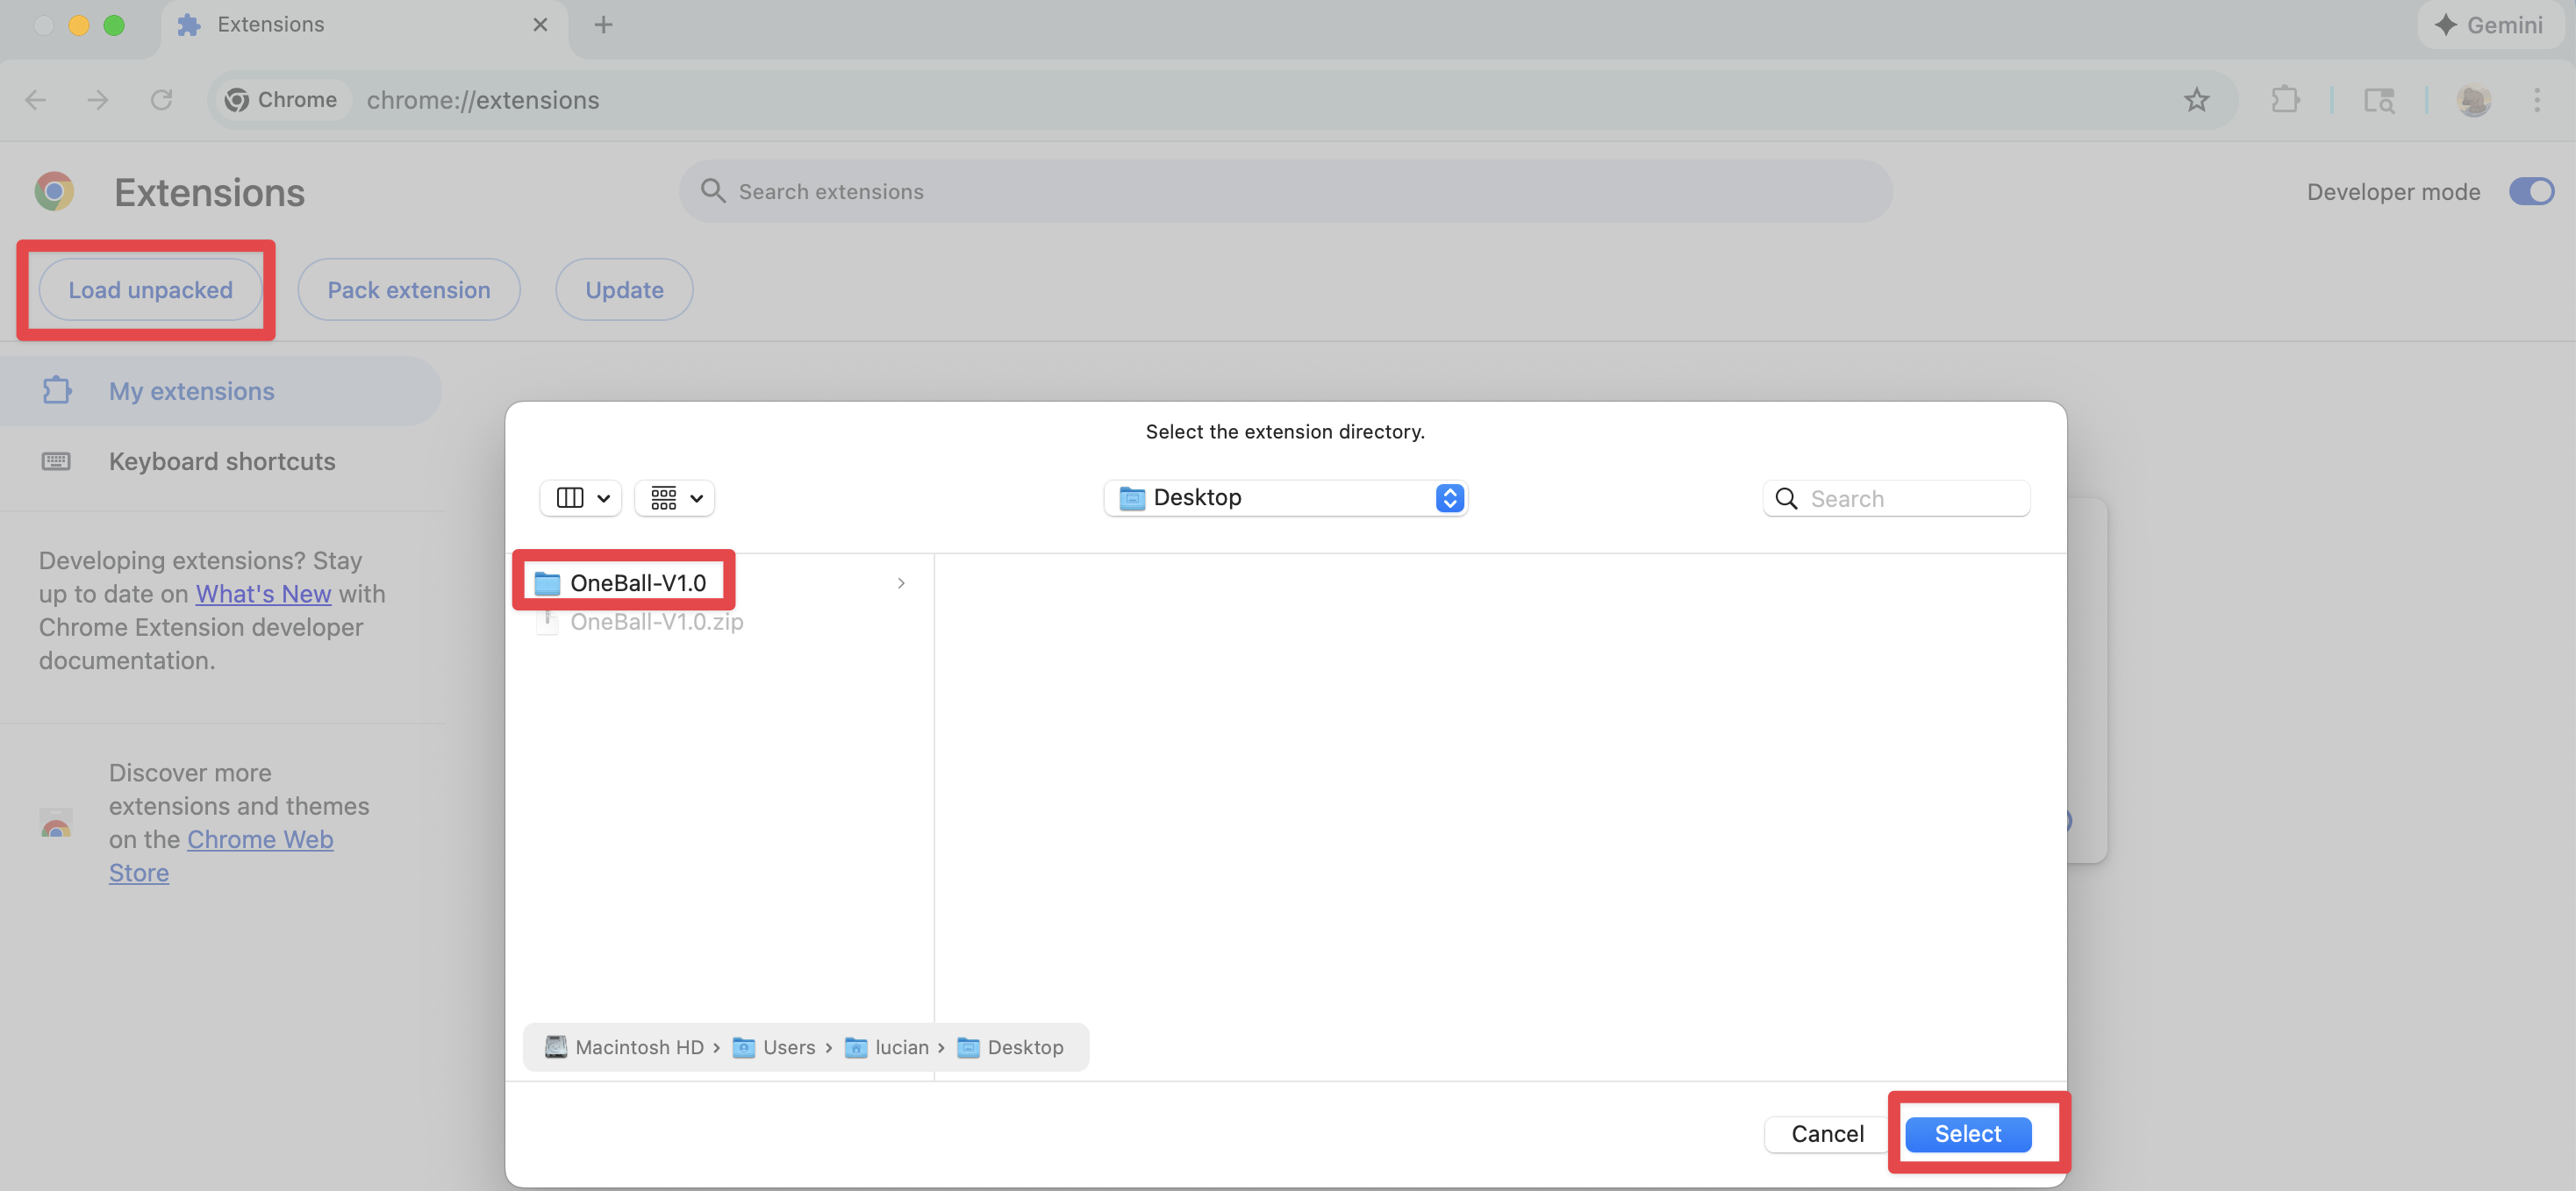The image size is (2576, 1191).
Task: Open the extensions puzzle icon menu
Action: point(2285,100)
